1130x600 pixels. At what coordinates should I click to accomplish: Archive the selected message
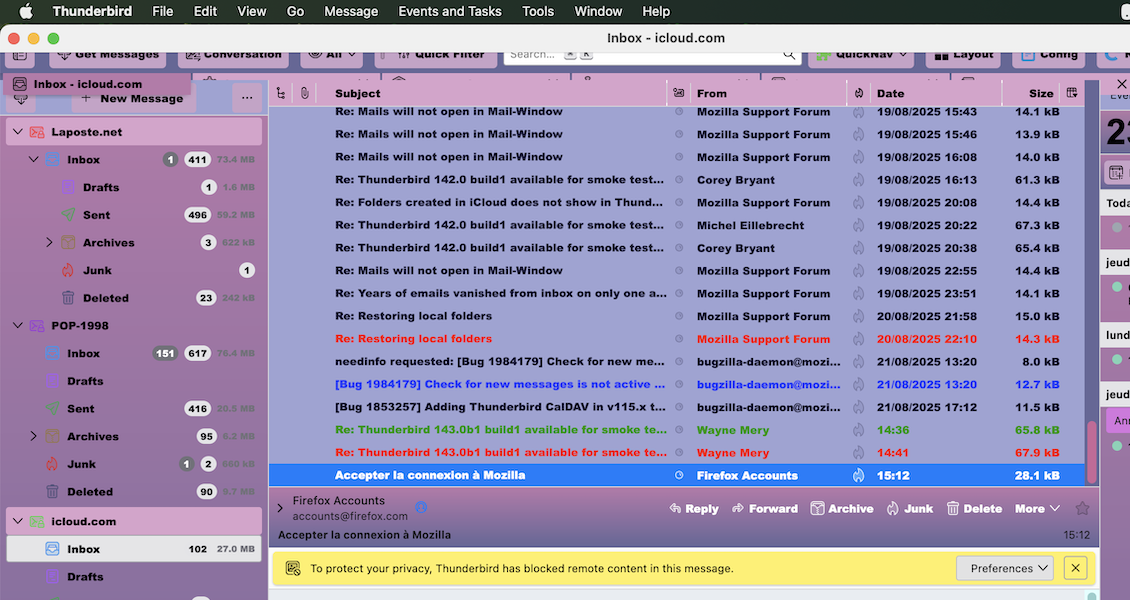[841, 508]
